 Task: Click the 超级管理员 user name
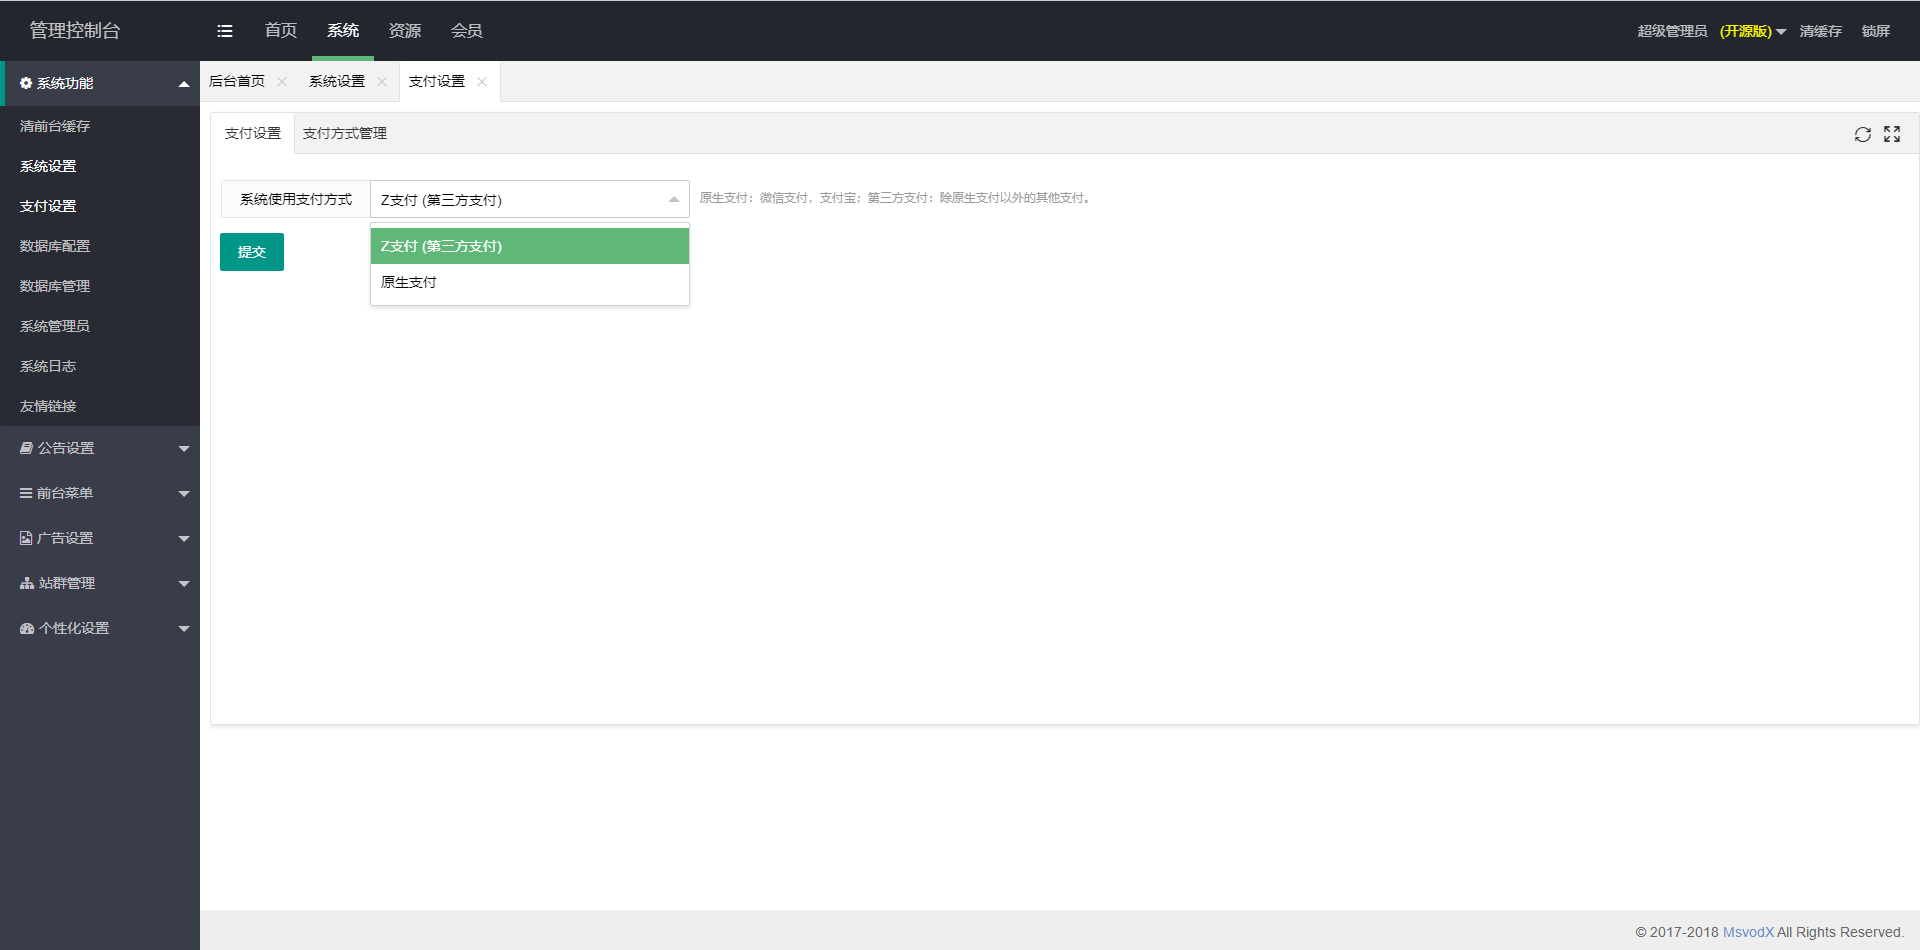pos(1672,32)
